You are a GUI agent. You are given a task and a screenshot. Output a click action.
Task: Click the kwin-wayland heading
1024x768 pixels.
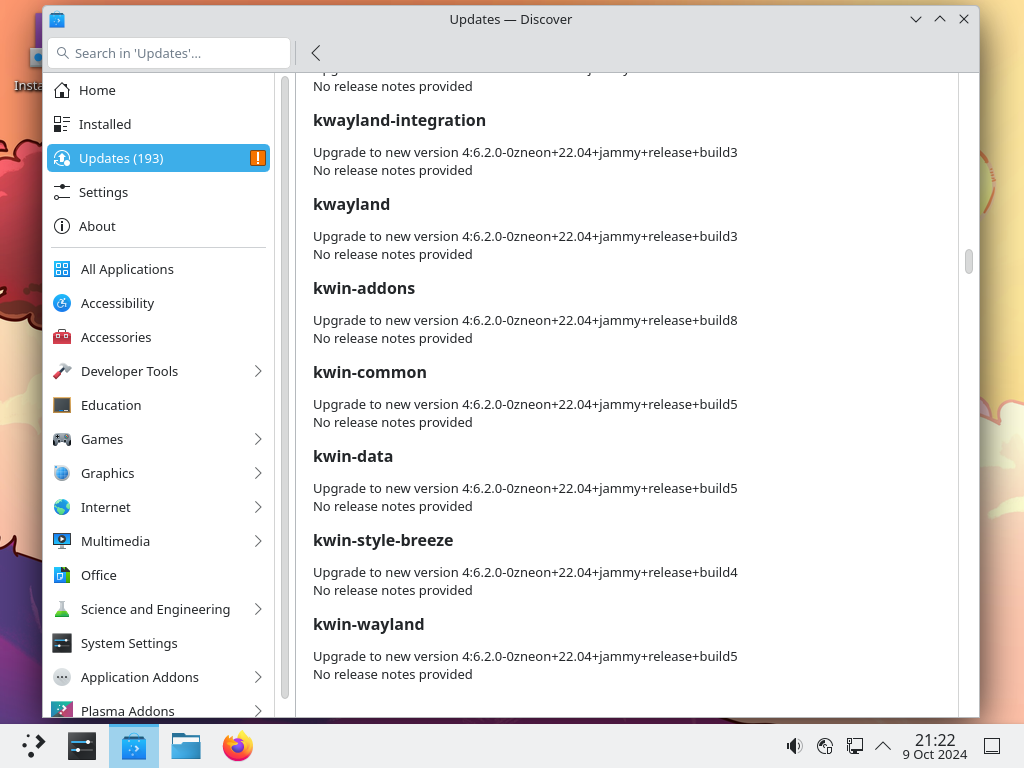pyautogui.click(x=368, y=624)
